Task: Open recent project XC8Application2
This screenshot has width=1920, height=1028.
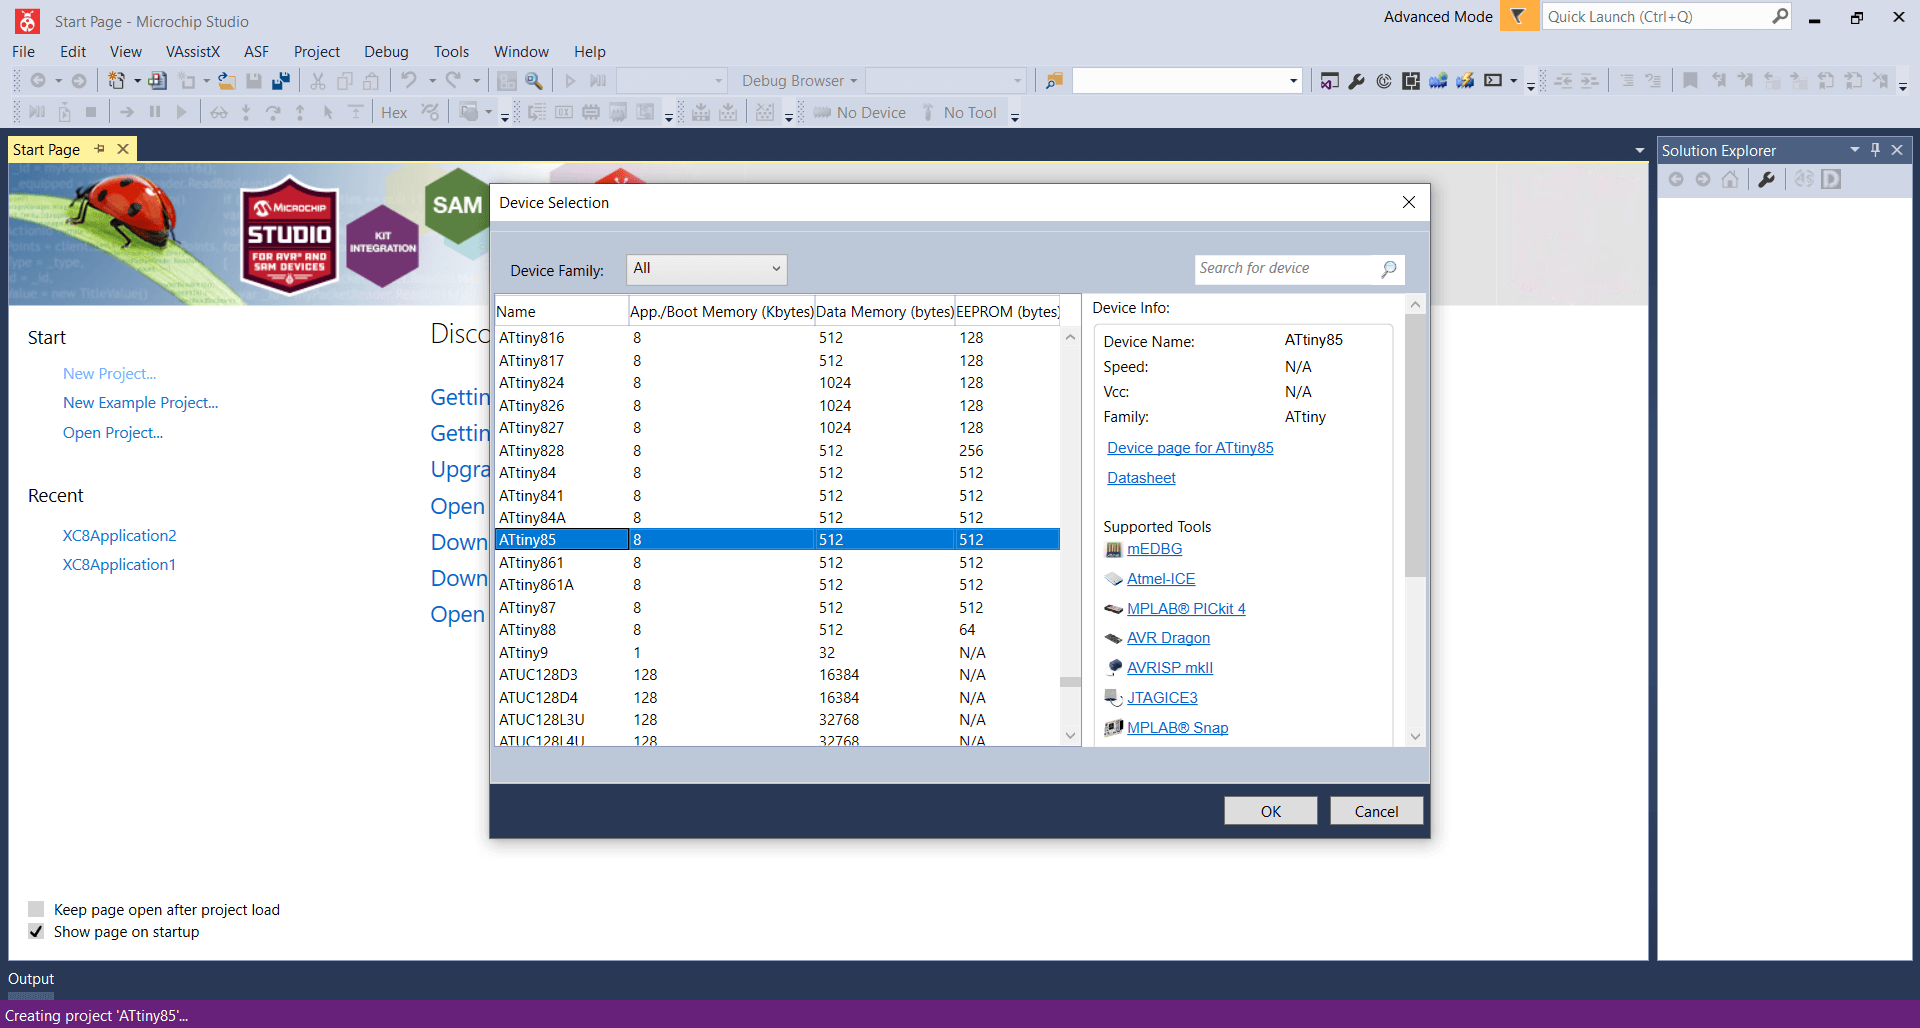Action: point(120,536)
